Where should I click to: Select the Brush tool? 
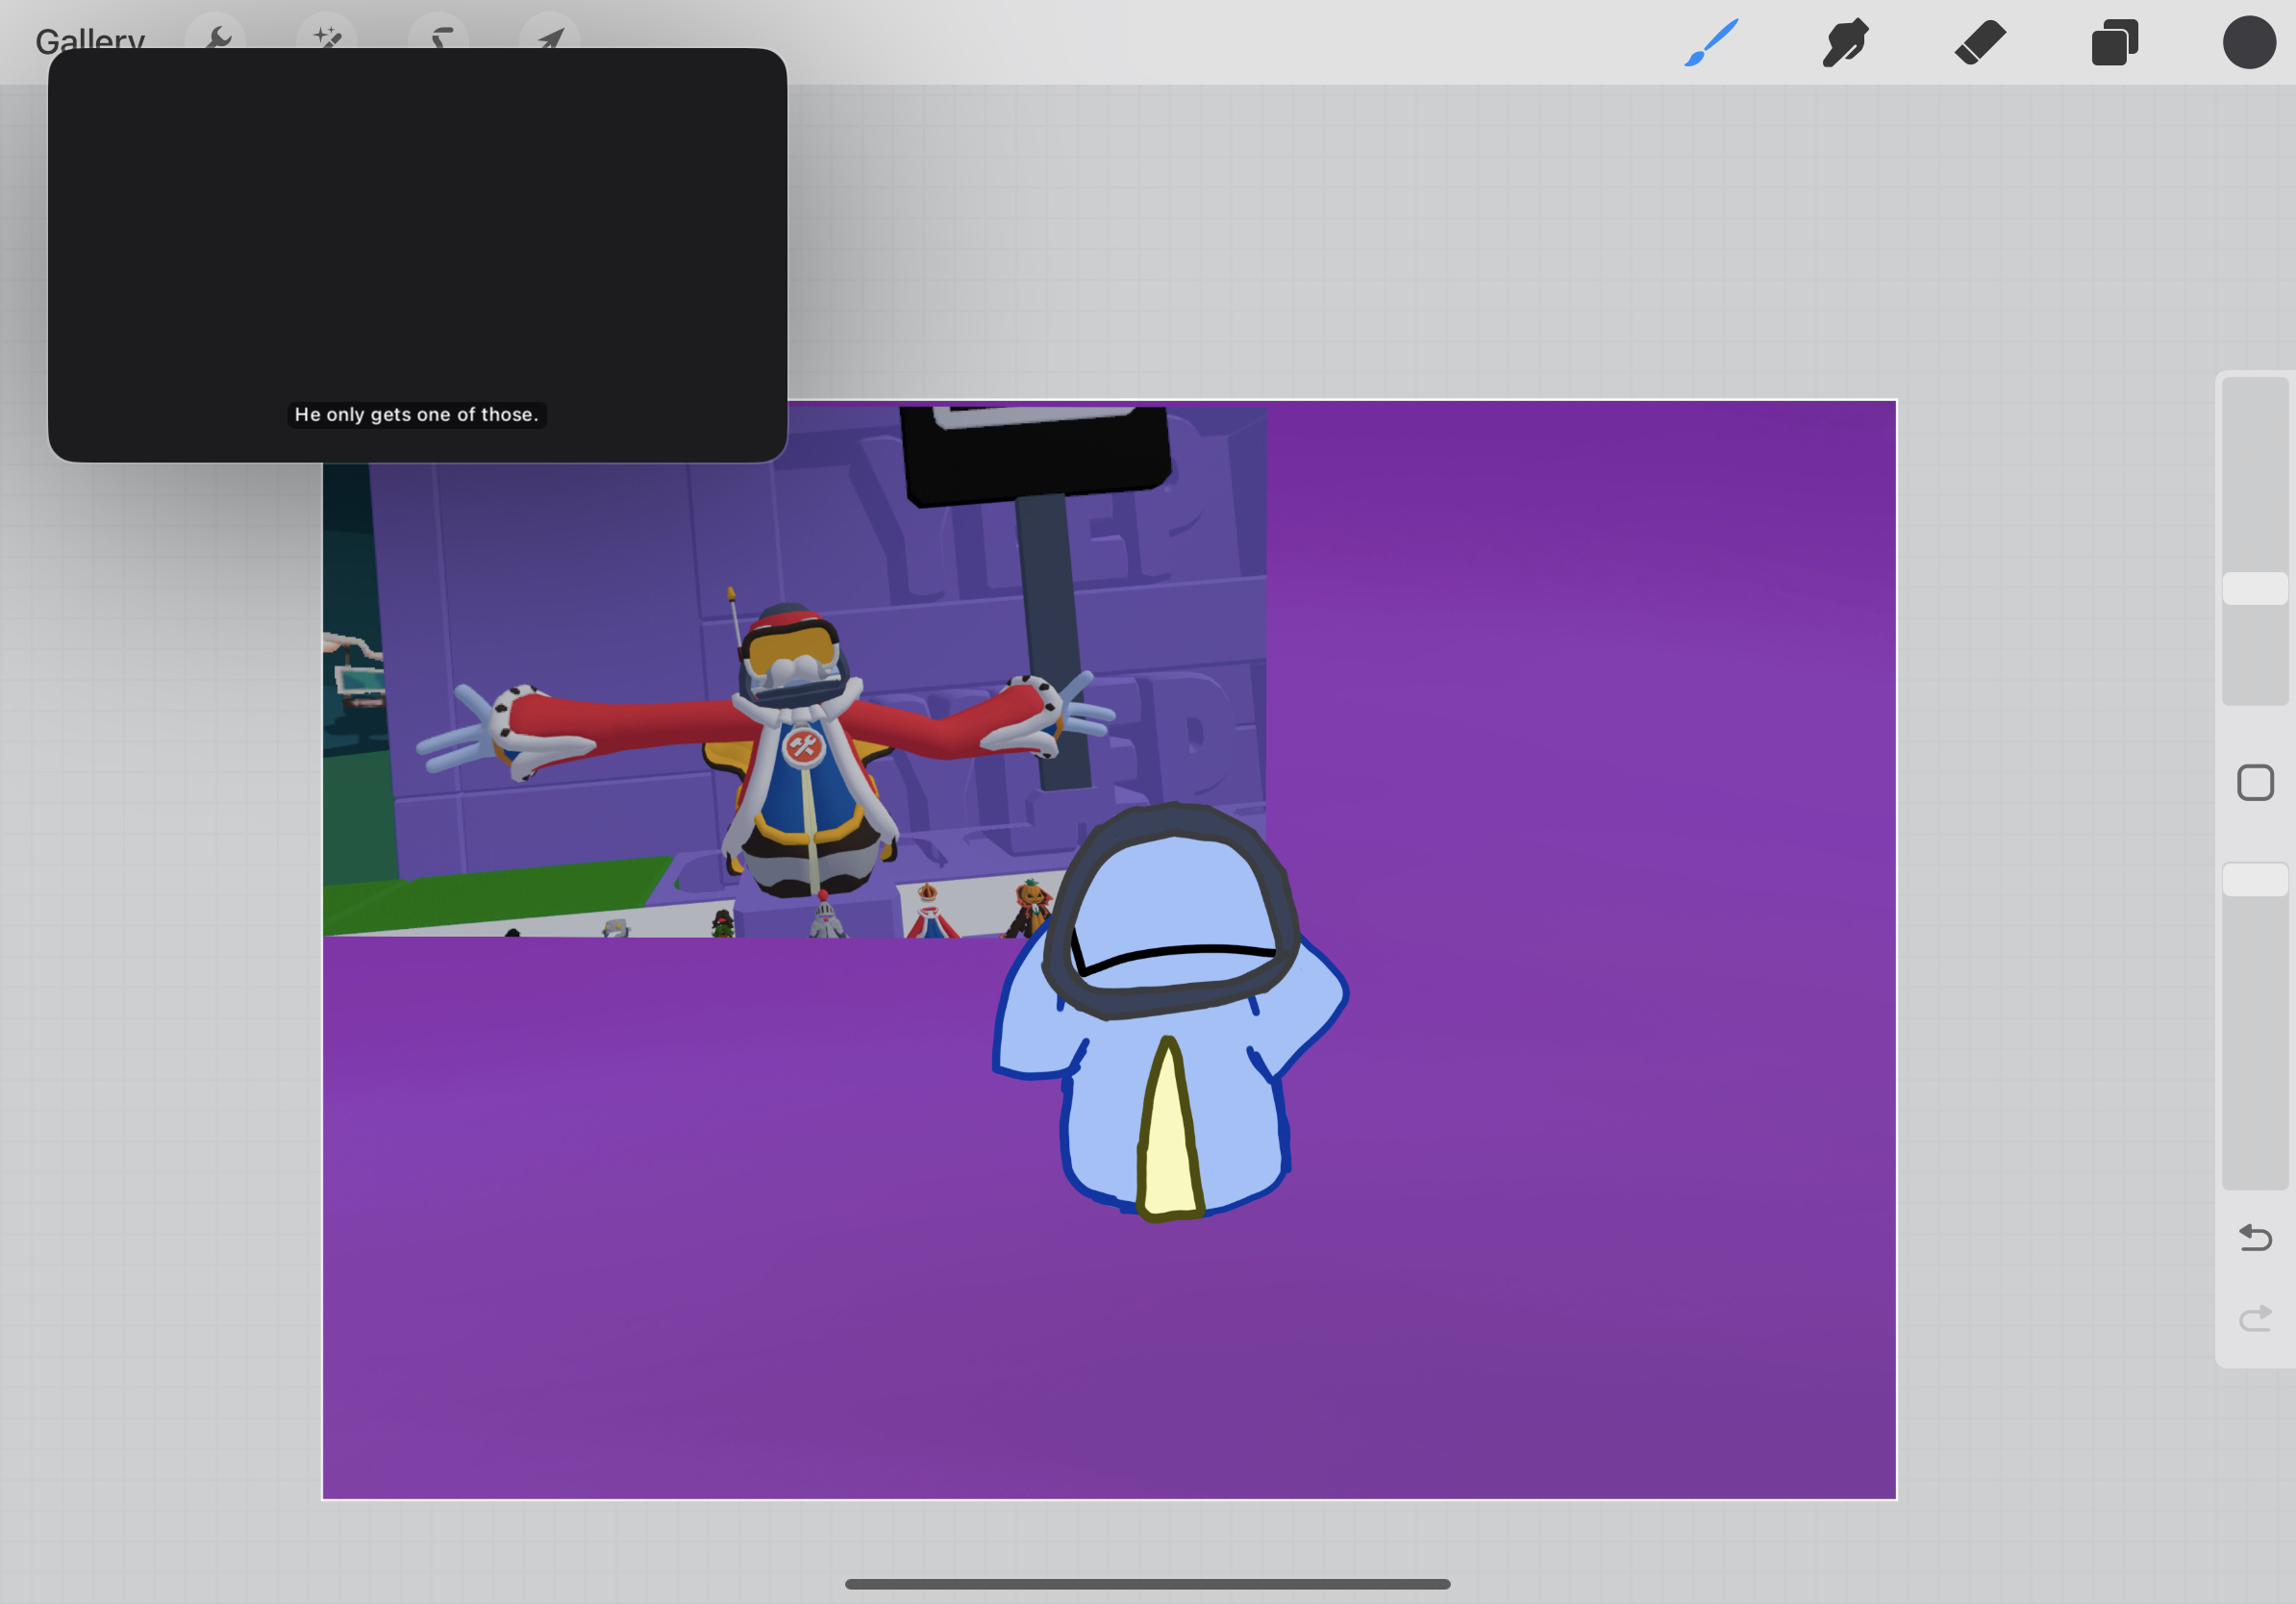(x=1711, y=43)
